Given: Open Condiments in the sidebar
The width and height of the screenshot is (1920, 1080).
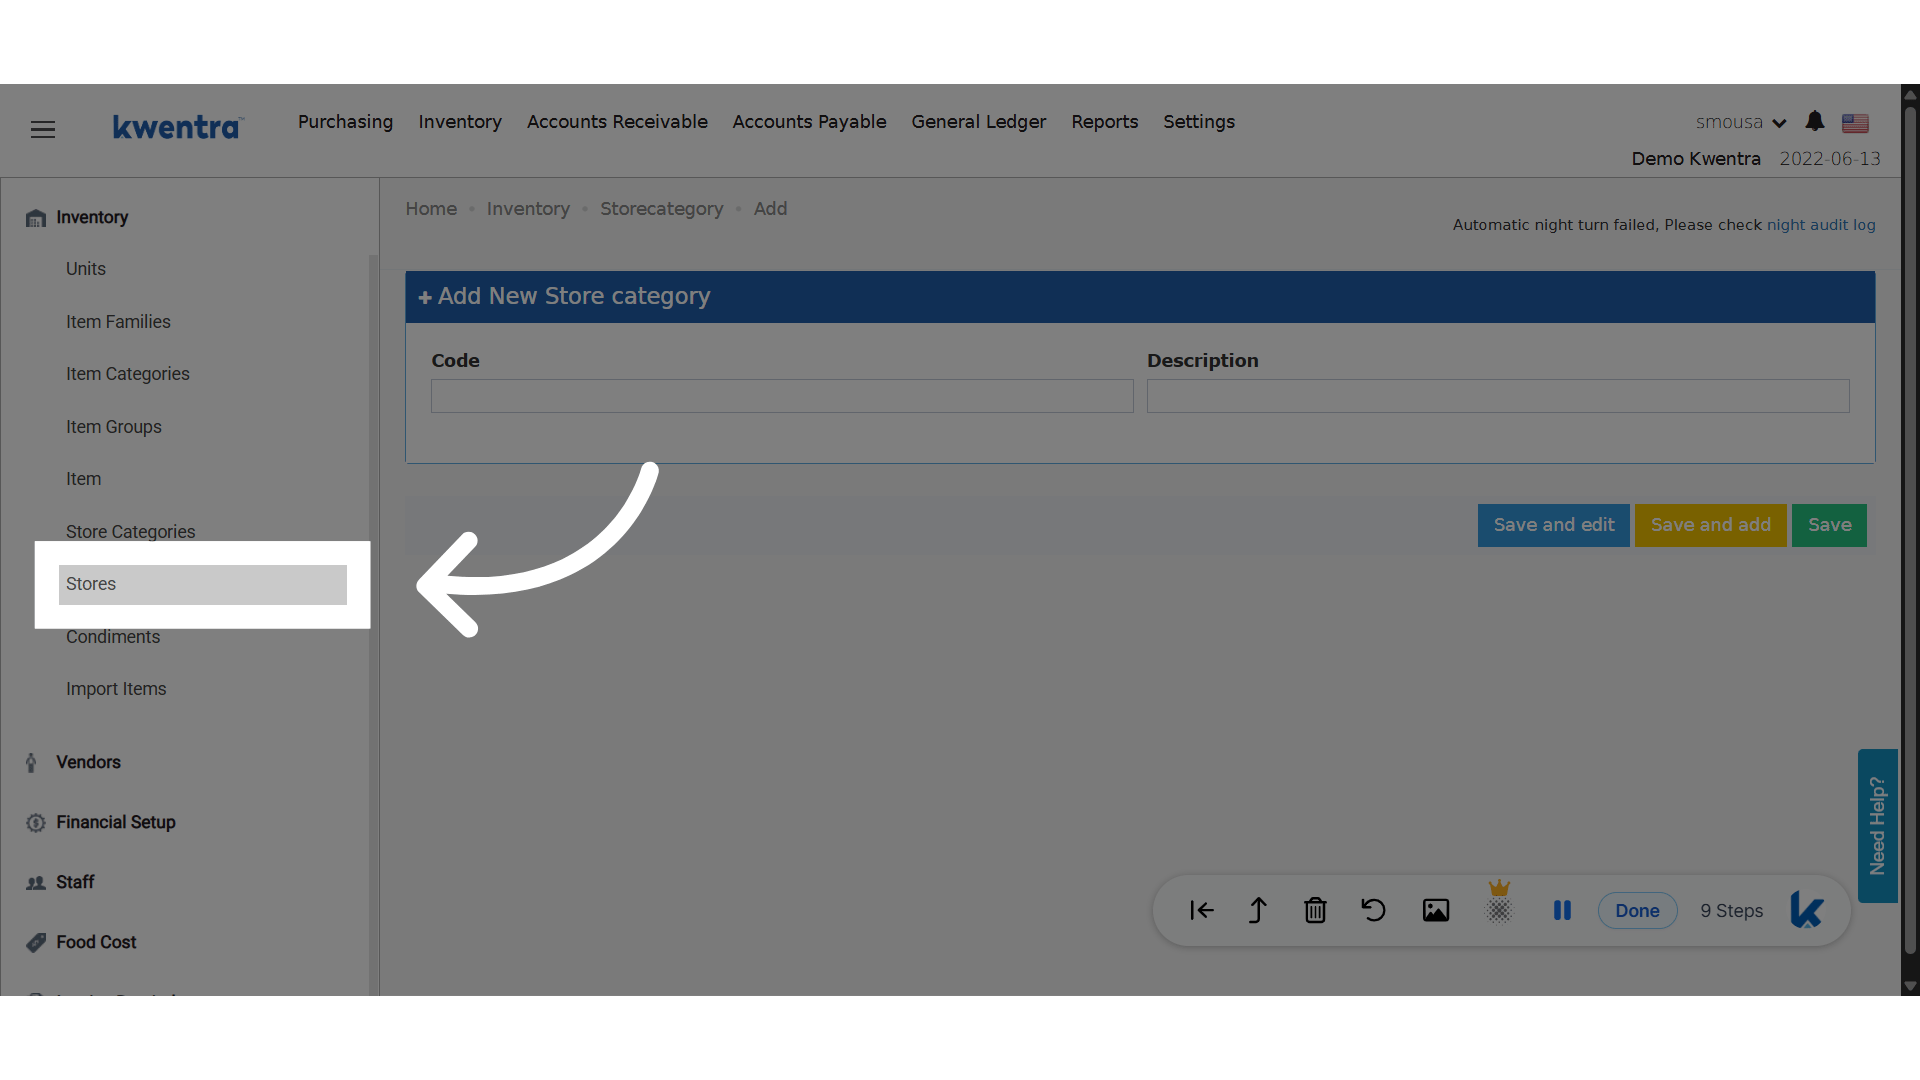Looking at the screenshot, I should [x=113, y=637].
